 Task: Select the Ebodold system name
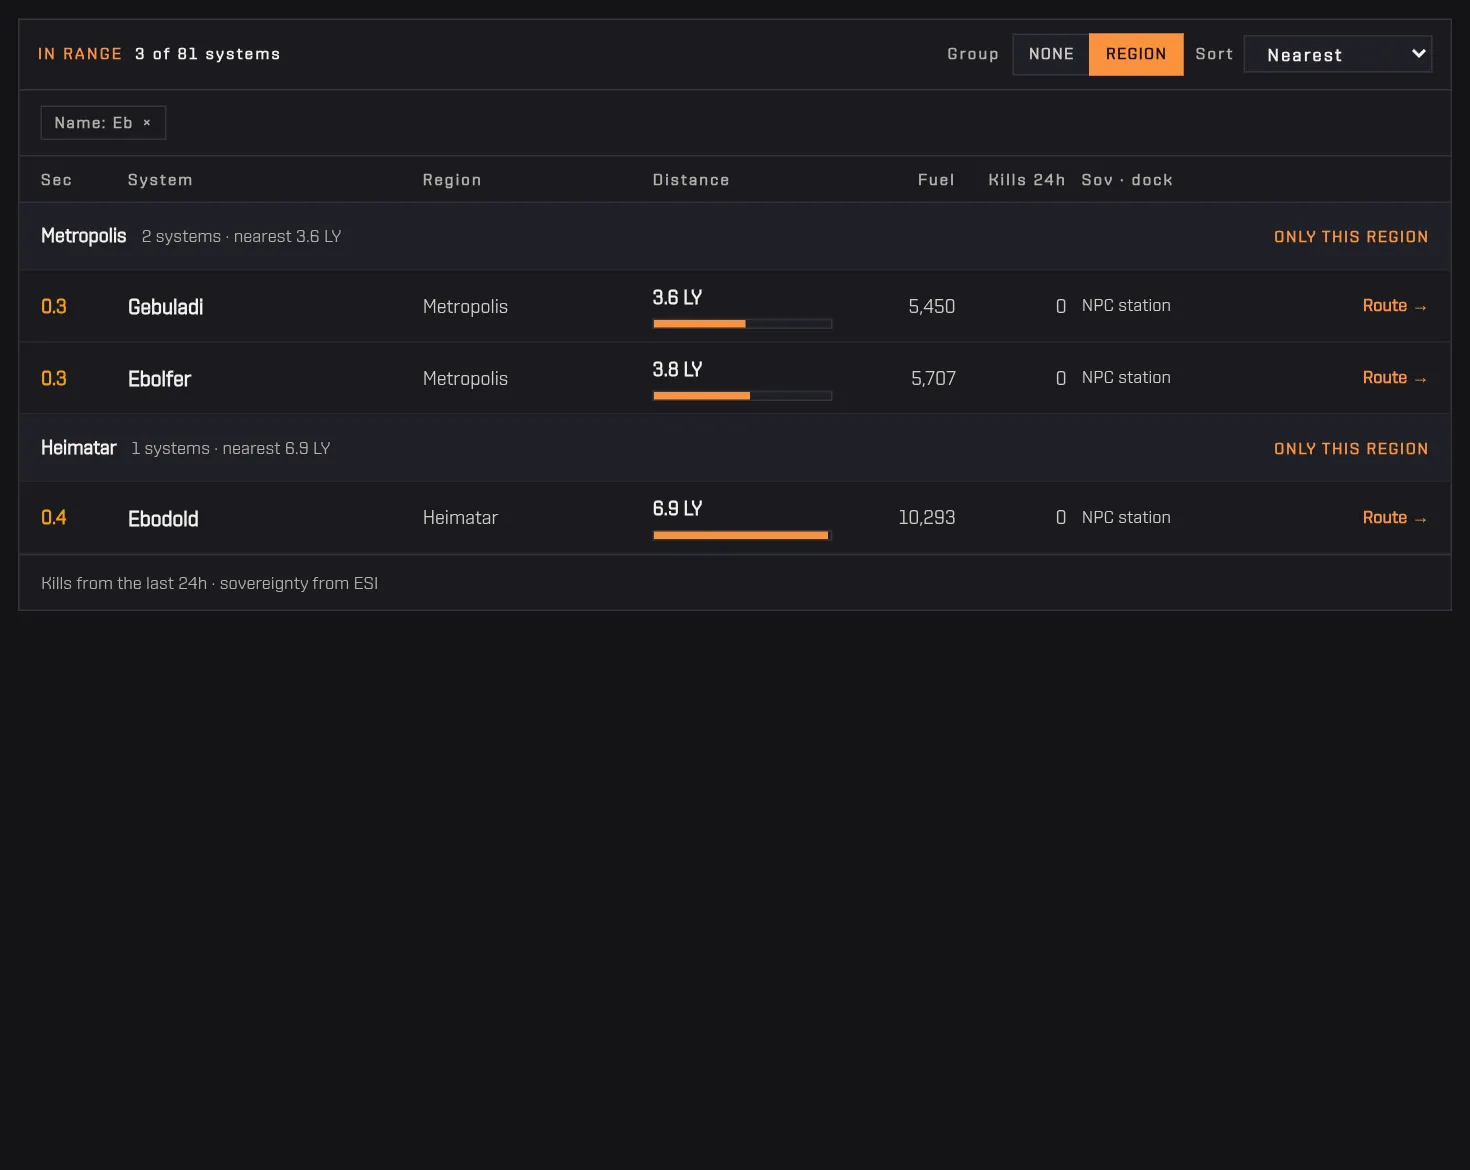[163, 519]
